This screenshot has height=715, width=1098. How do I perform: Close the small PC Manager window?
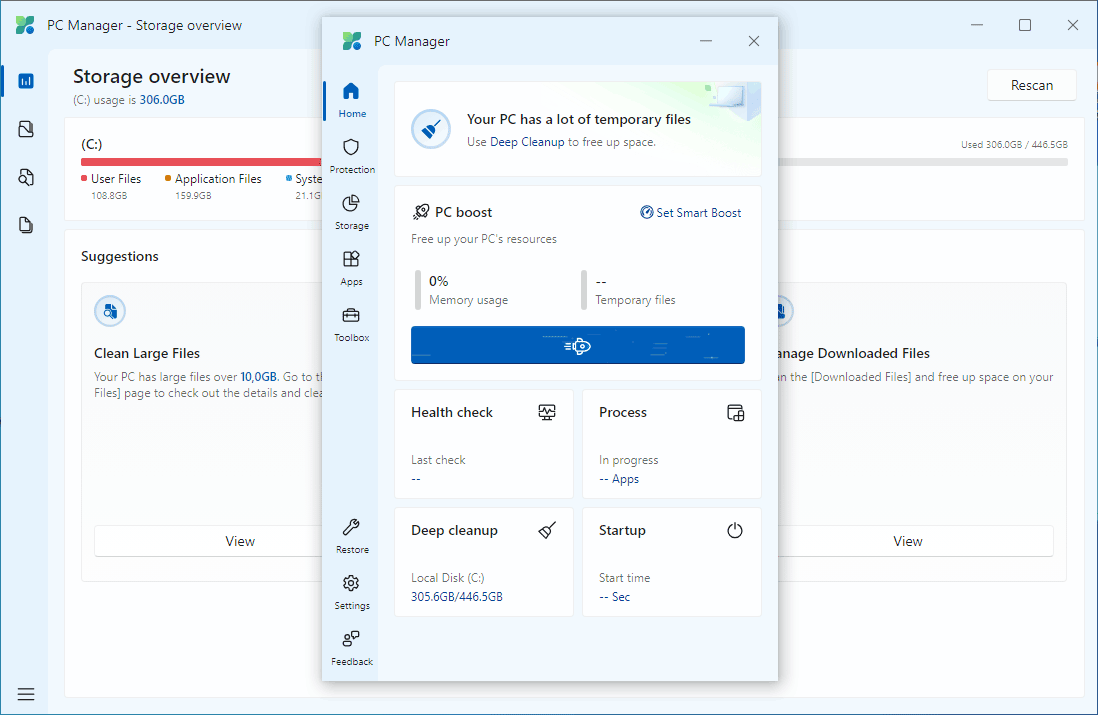pos(753,41)
